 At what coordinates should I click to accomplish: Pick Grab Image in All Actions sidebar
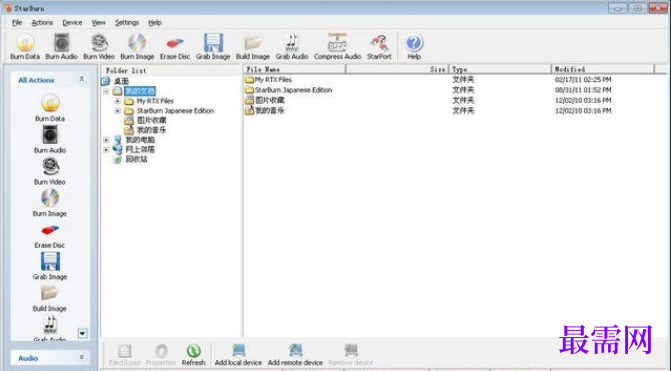50,266
